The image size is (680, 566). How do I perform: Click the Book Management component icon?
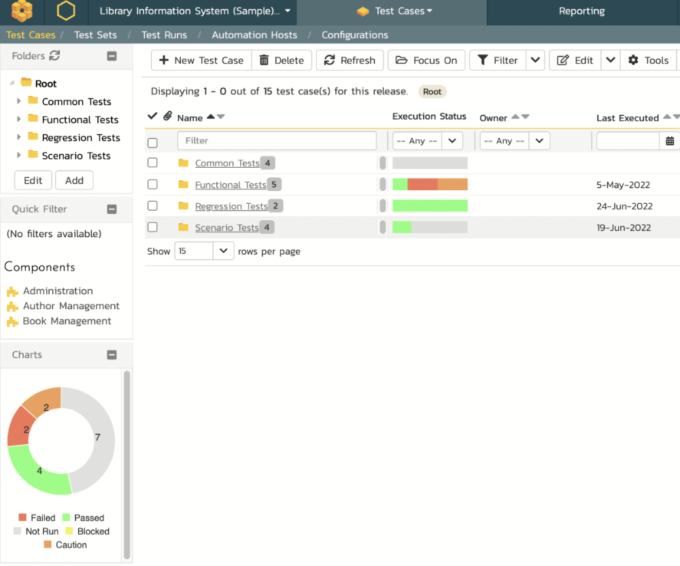pos(12,322)
